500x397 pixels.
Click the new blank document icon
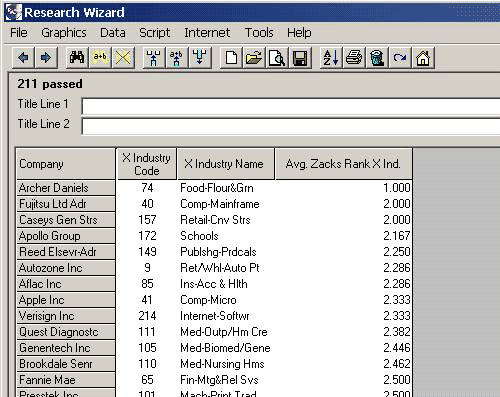[231, 58]
